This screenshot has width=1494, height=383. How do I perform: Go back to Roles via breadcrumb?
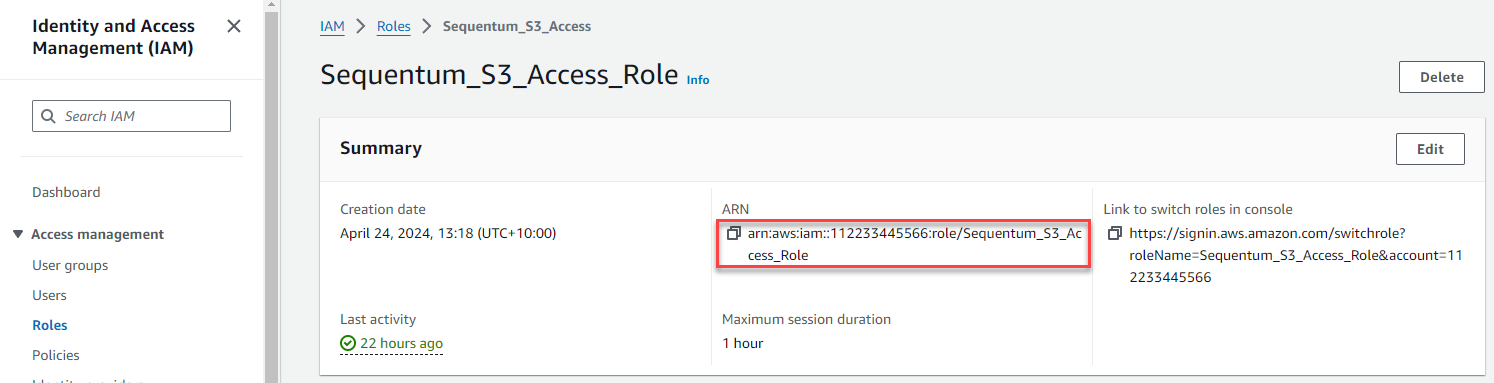[x=394, y=26]
